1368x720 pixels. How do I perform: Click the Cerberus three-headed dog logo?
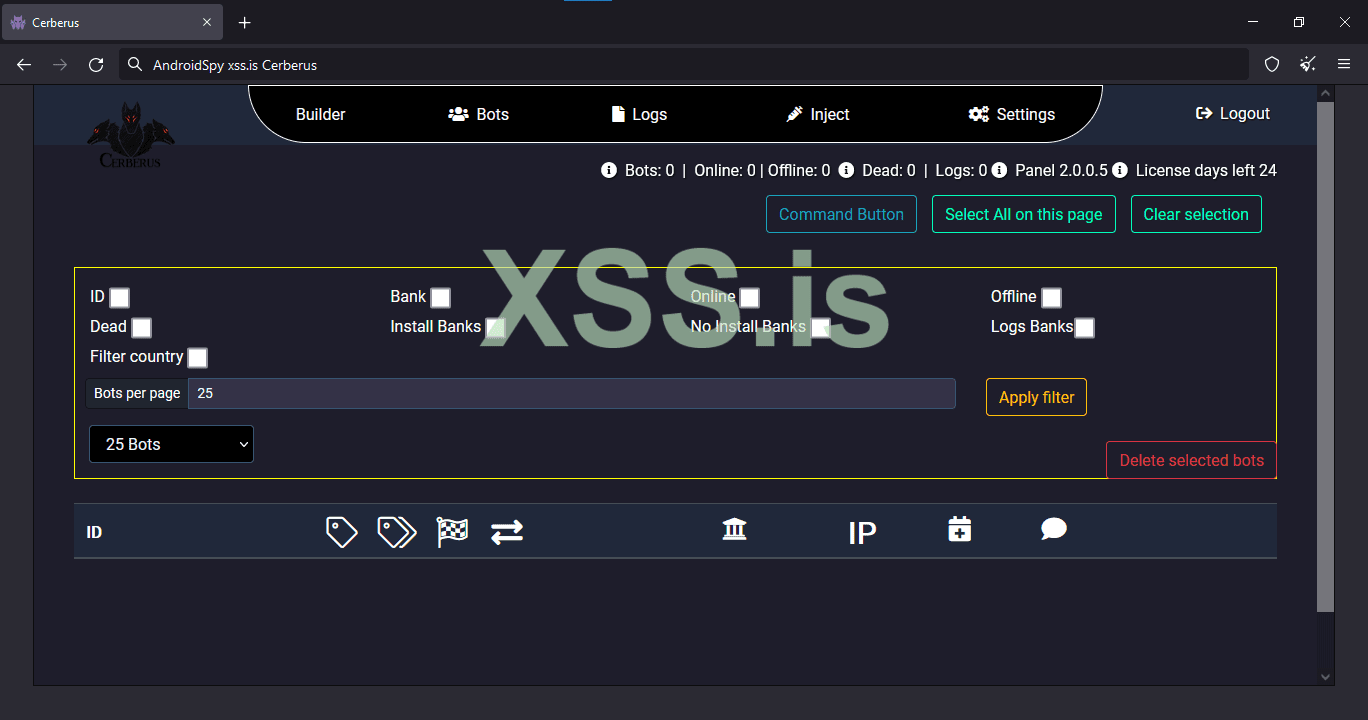click(130, 135)
